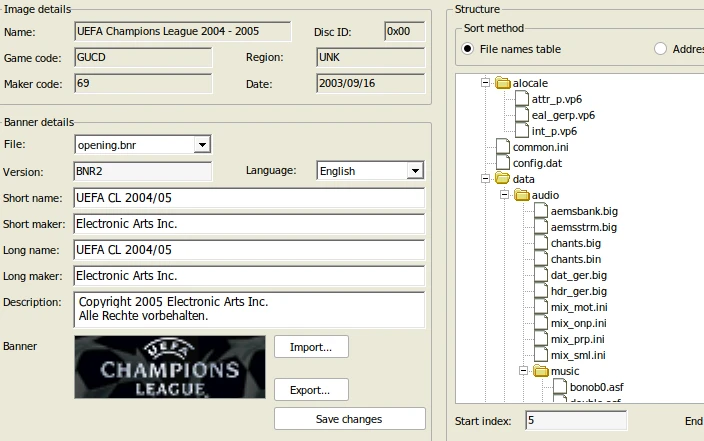The height and width of the screenshot is (441, 704).
Task: Click the int_p.vp6 file icon
Action: (522, 131)
